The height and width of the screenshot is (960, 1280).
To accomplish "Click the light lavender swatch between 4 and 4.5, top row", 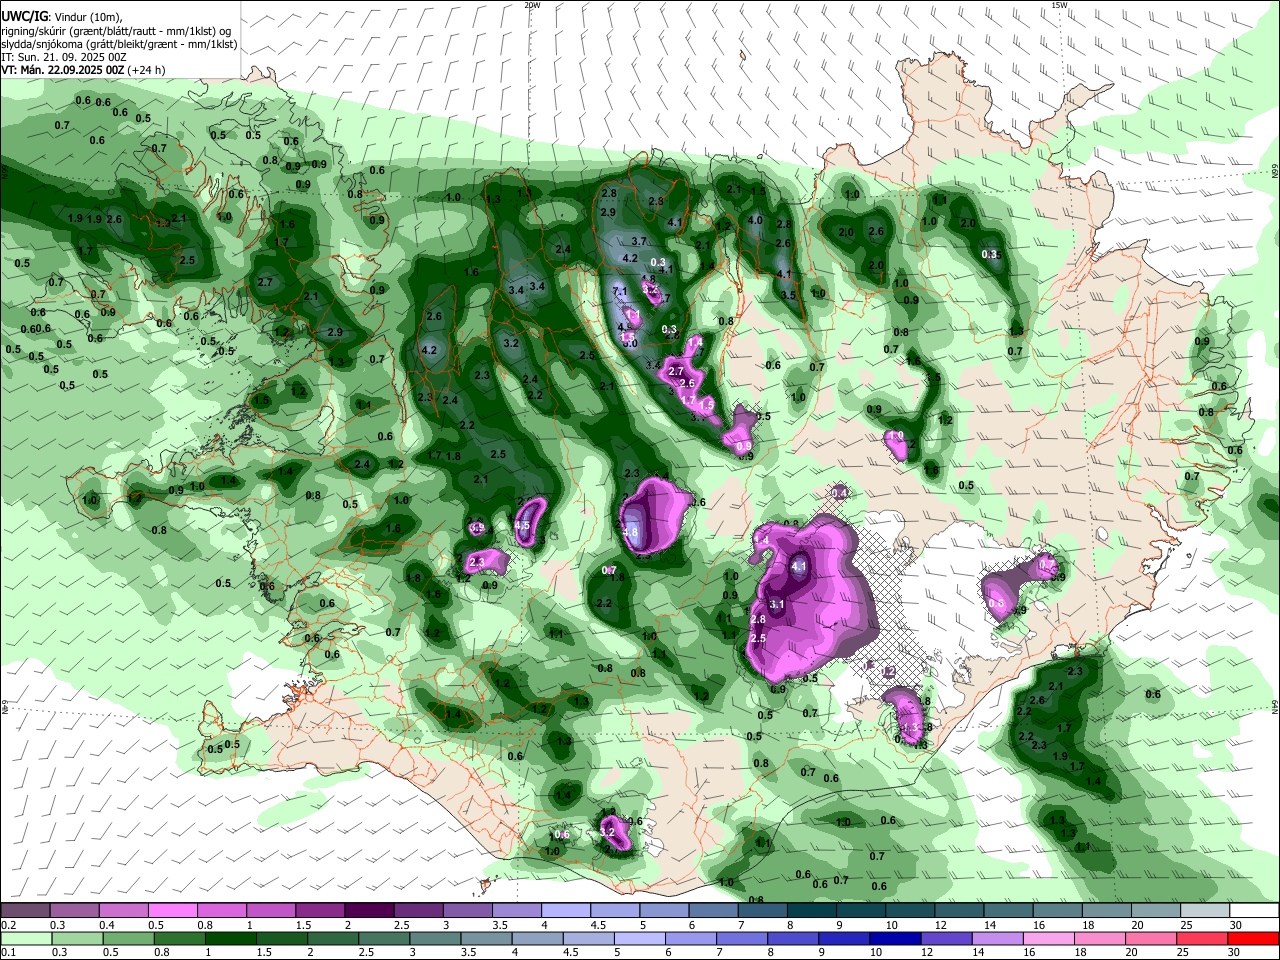I will (566, 910).
